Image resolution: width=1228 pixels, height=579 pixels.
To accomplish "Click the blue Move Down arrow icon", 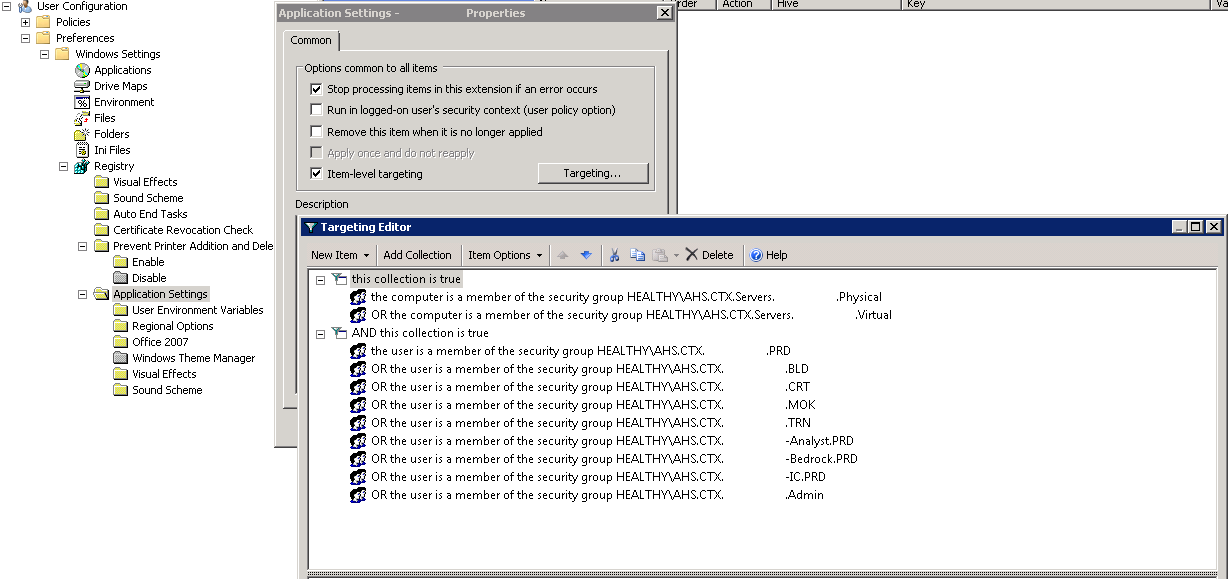I will point(586,255).
